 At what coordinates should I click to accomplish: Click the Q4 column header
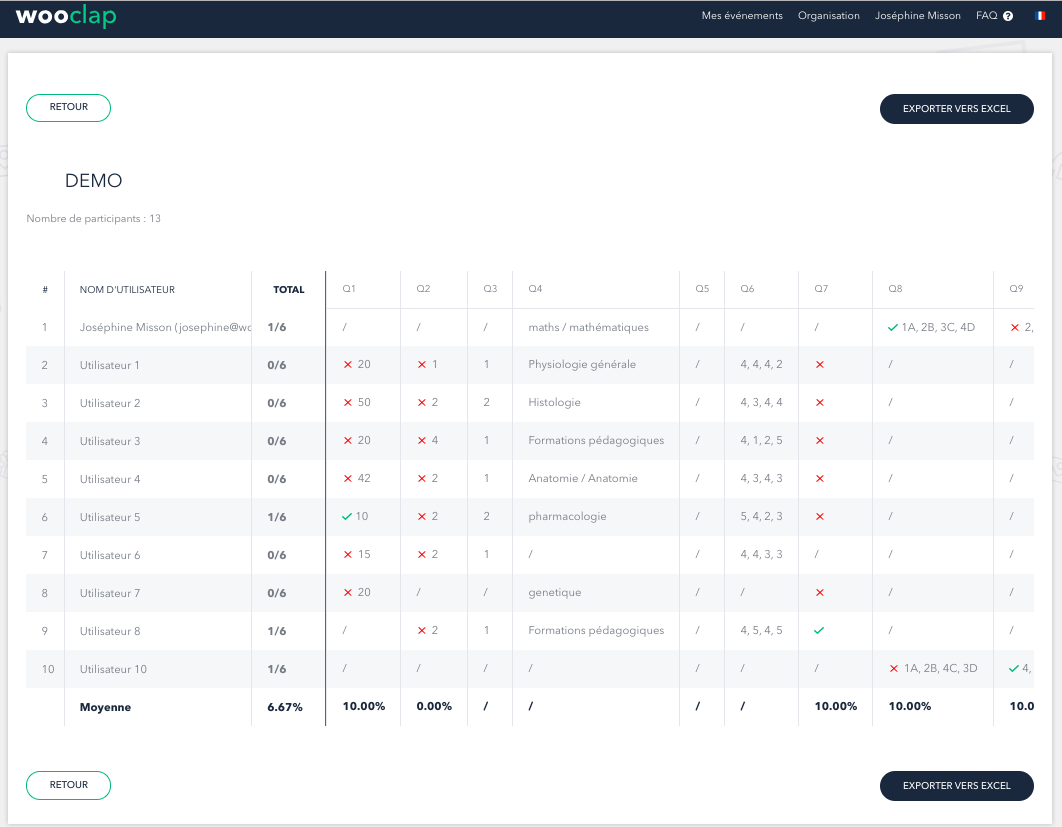pos(535,289)
